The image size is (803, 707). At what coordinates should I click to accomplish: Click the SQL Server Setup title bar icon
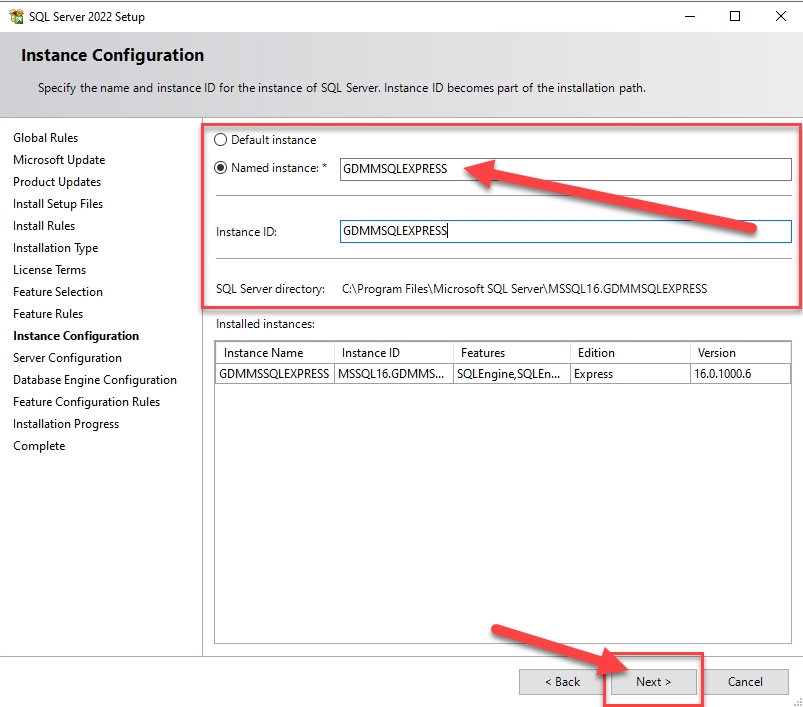pyautogui.click(x=16, y=16)
